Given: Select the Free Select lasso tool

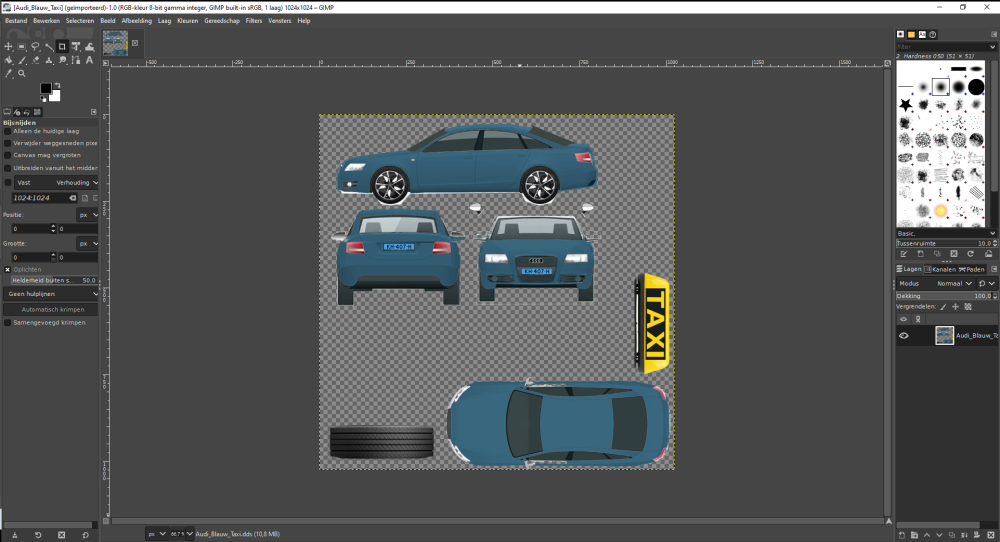Looking at the screenshot, I should pos(35,46).
